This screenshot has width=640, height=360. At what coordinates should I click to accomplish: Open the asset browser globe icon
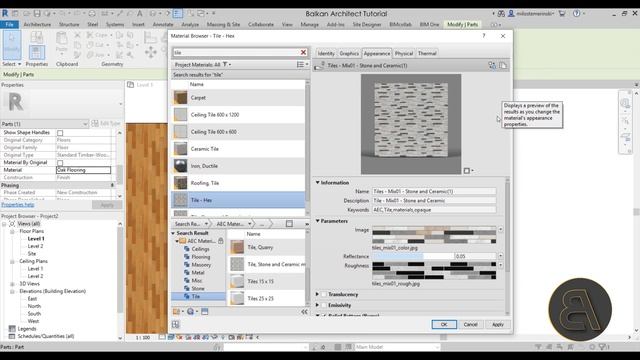191,311
